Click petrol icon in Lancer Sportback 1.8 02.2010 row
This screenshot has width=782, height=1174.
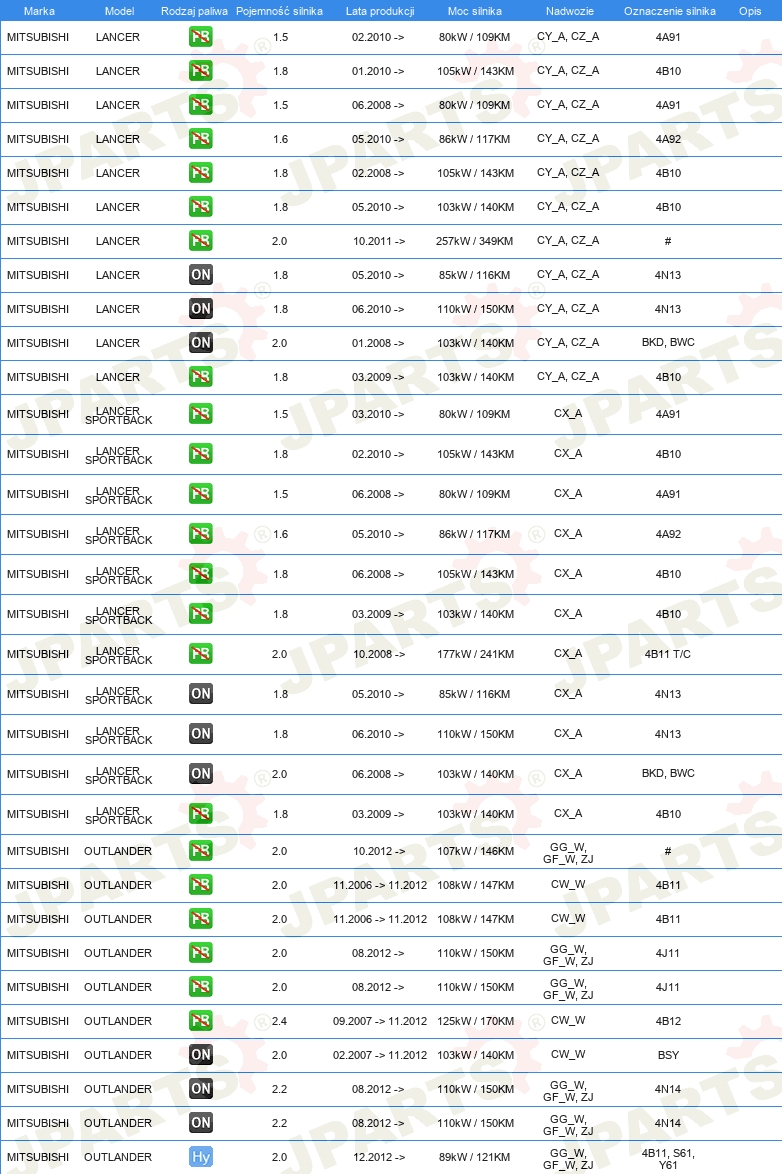pyautogui.click(x=200, y=454)
